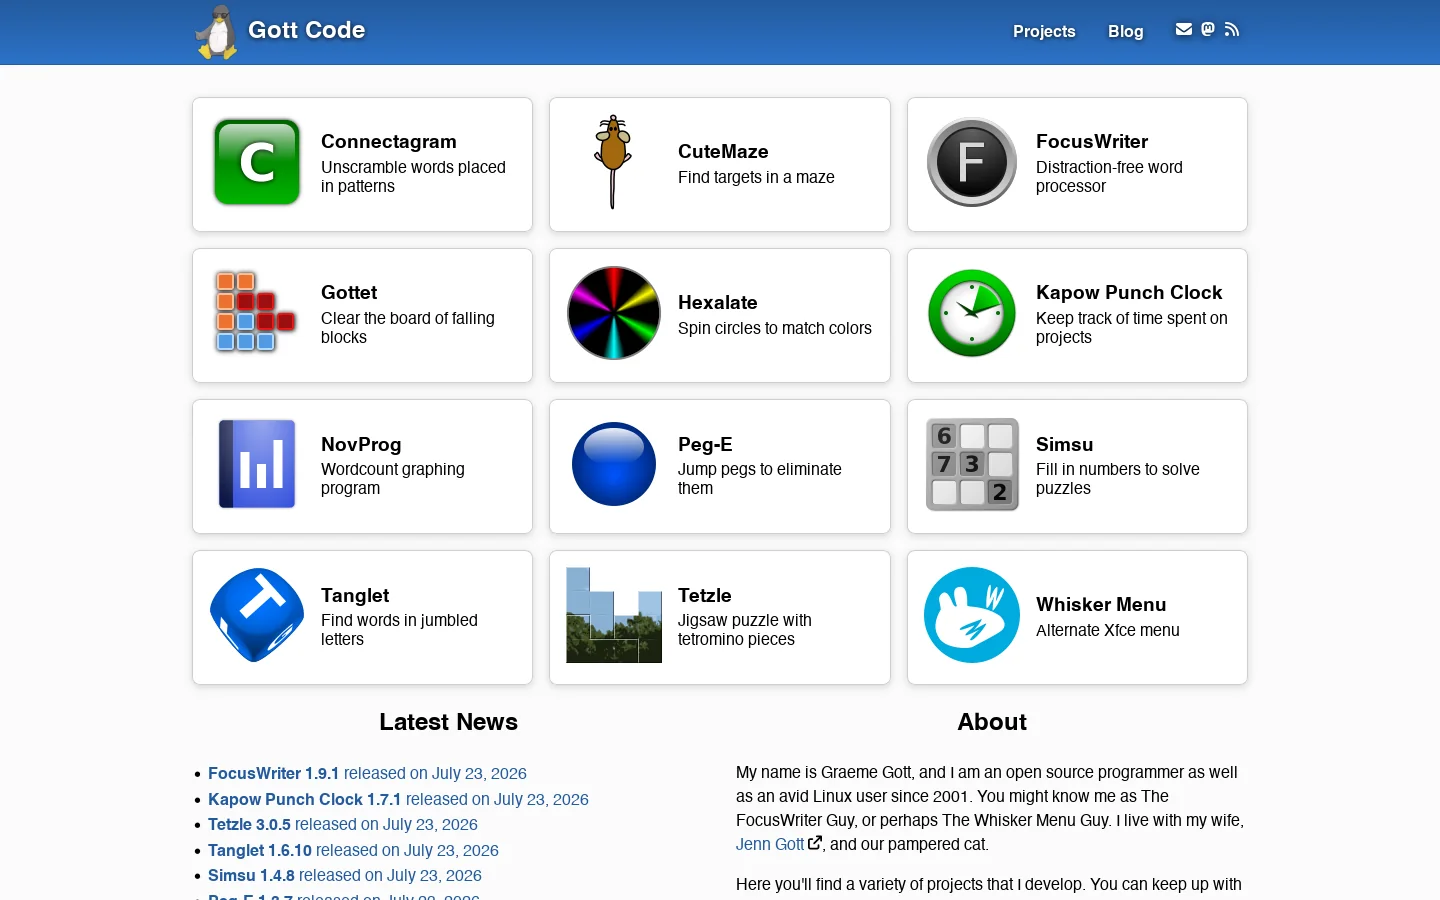Open the FocusWriter F icon
The image size is (1440, 900).
(972, 163)
